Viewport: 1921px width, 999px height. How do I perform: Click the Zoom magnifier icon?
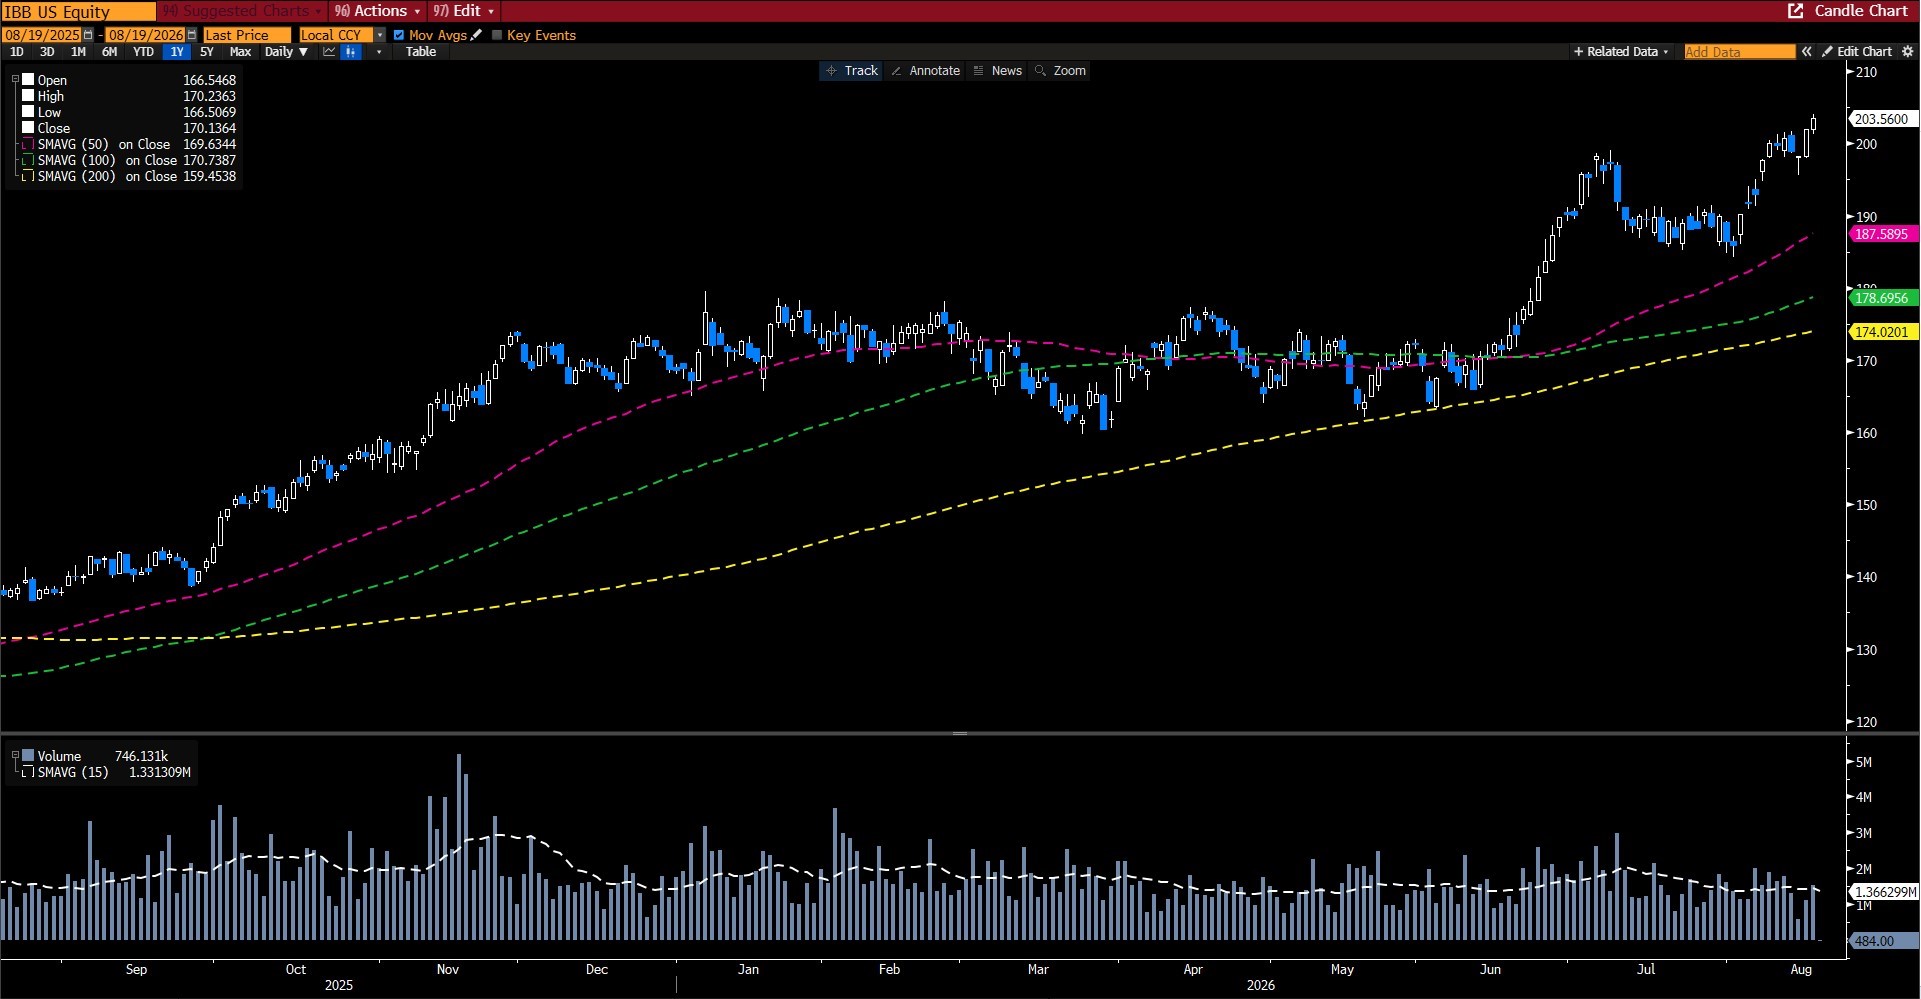(x=1041, y=71)
